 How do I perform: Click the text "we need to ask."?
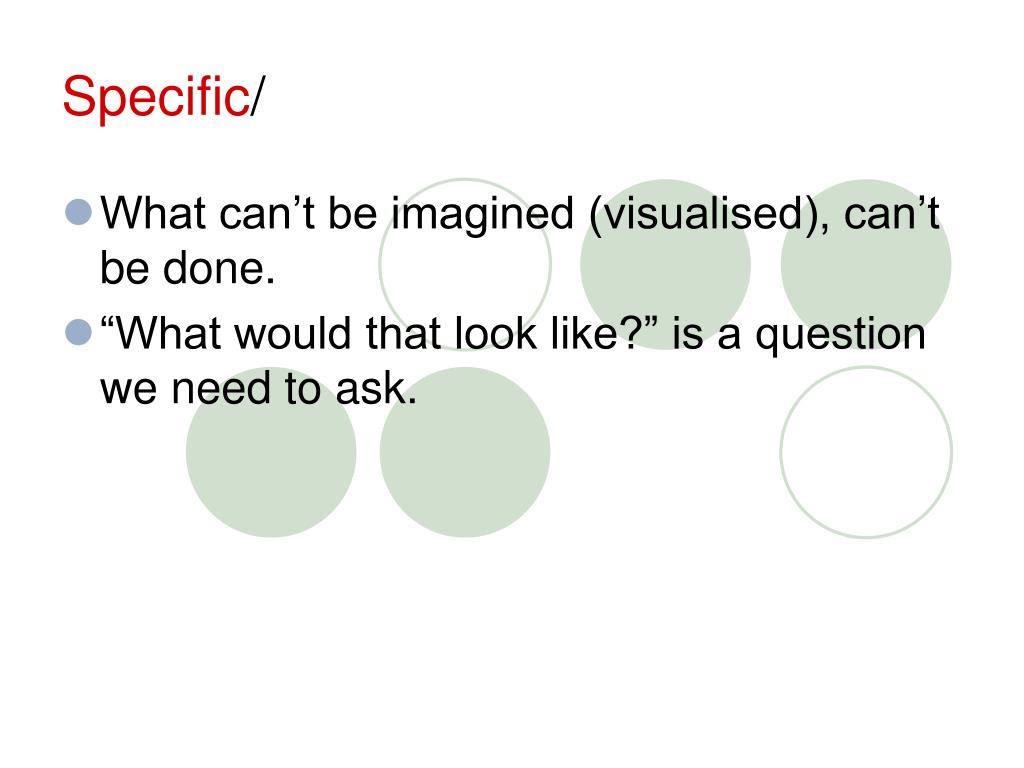[259, 389]
